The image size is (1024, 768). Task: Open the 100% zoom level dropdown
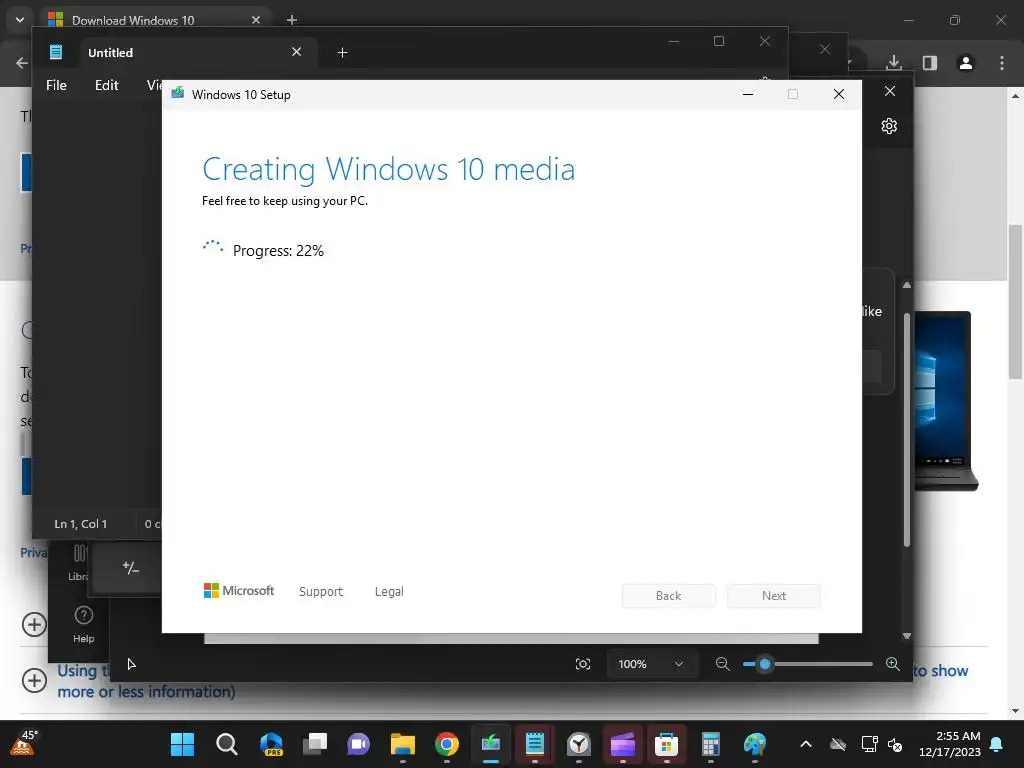tap(650, 664)
